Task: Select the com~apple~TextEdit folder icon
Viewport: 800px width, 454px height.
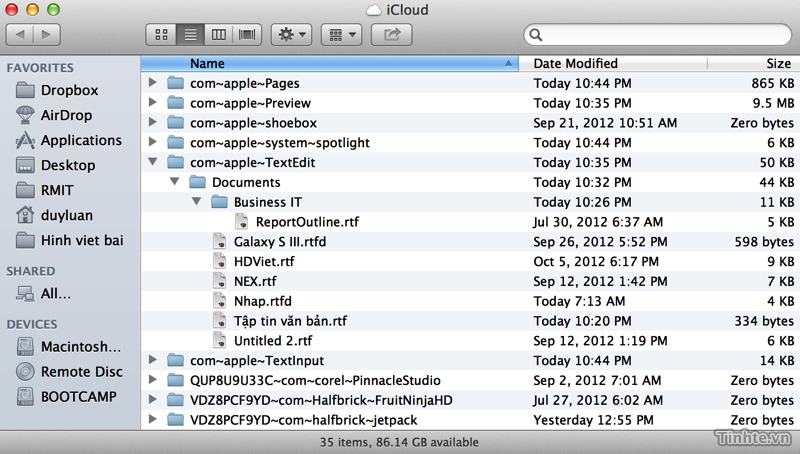Action: point(176,162)
